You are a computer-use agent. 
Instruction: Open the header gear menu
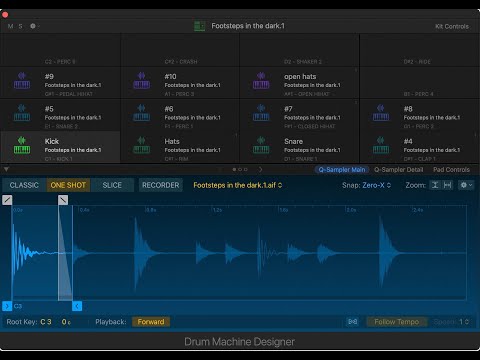[34, 26]
